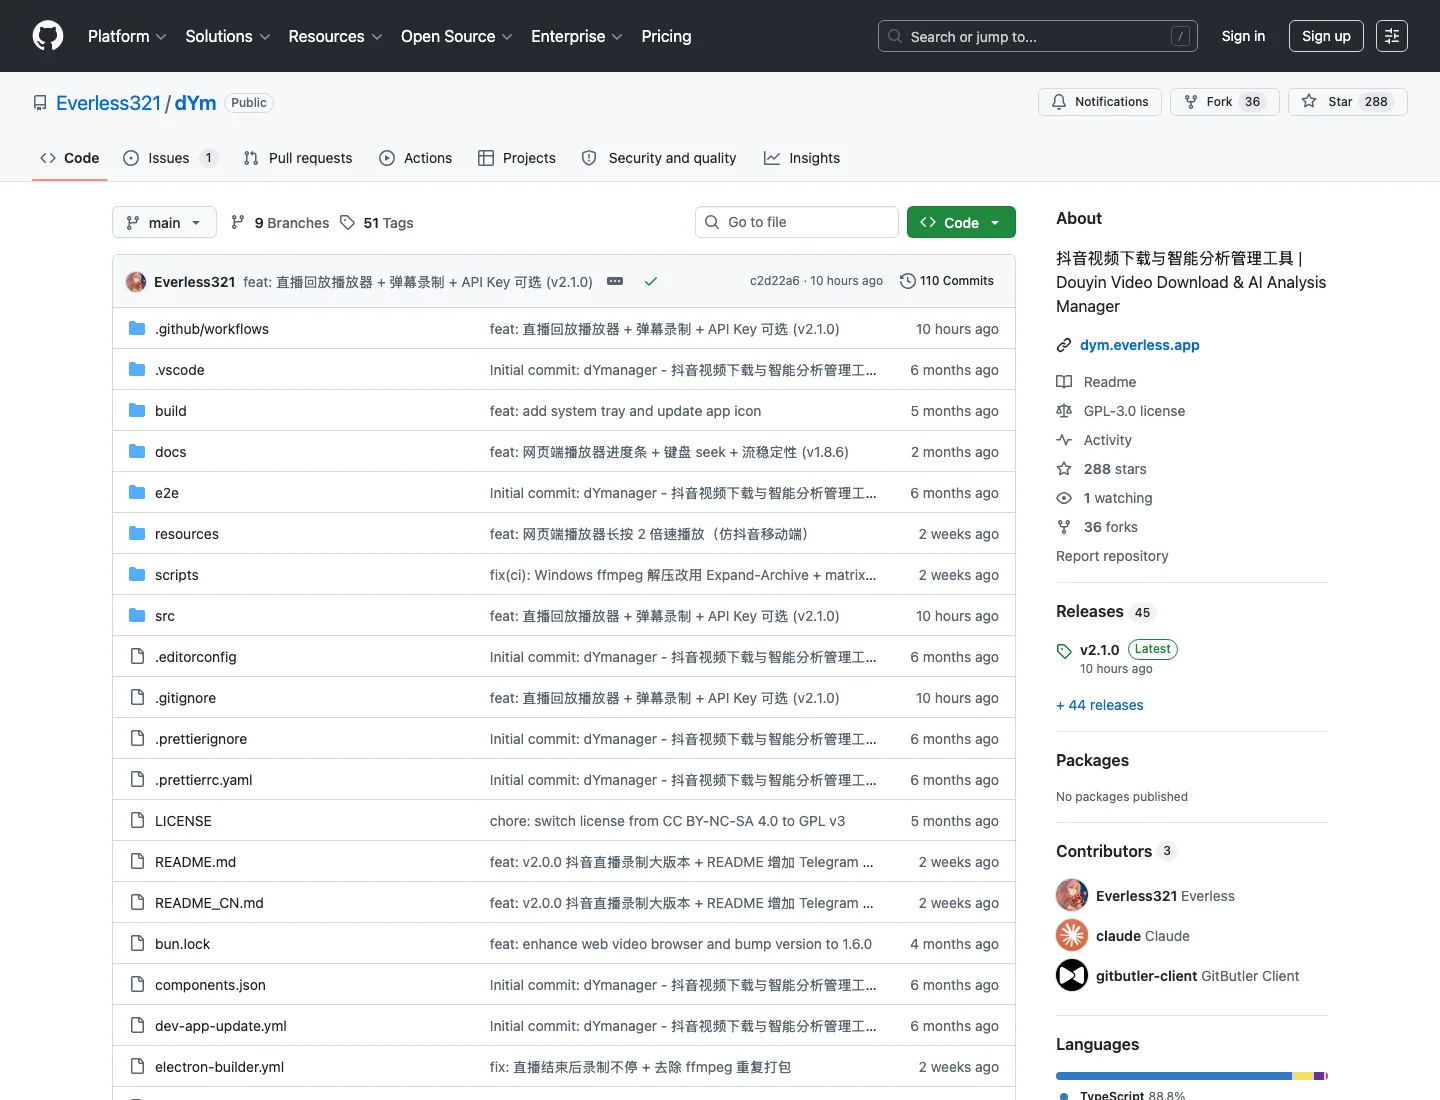The width and height of the screenshot is (1440, 1100).
Task: Open the Security and quality tab
Action: pos(659,158)
